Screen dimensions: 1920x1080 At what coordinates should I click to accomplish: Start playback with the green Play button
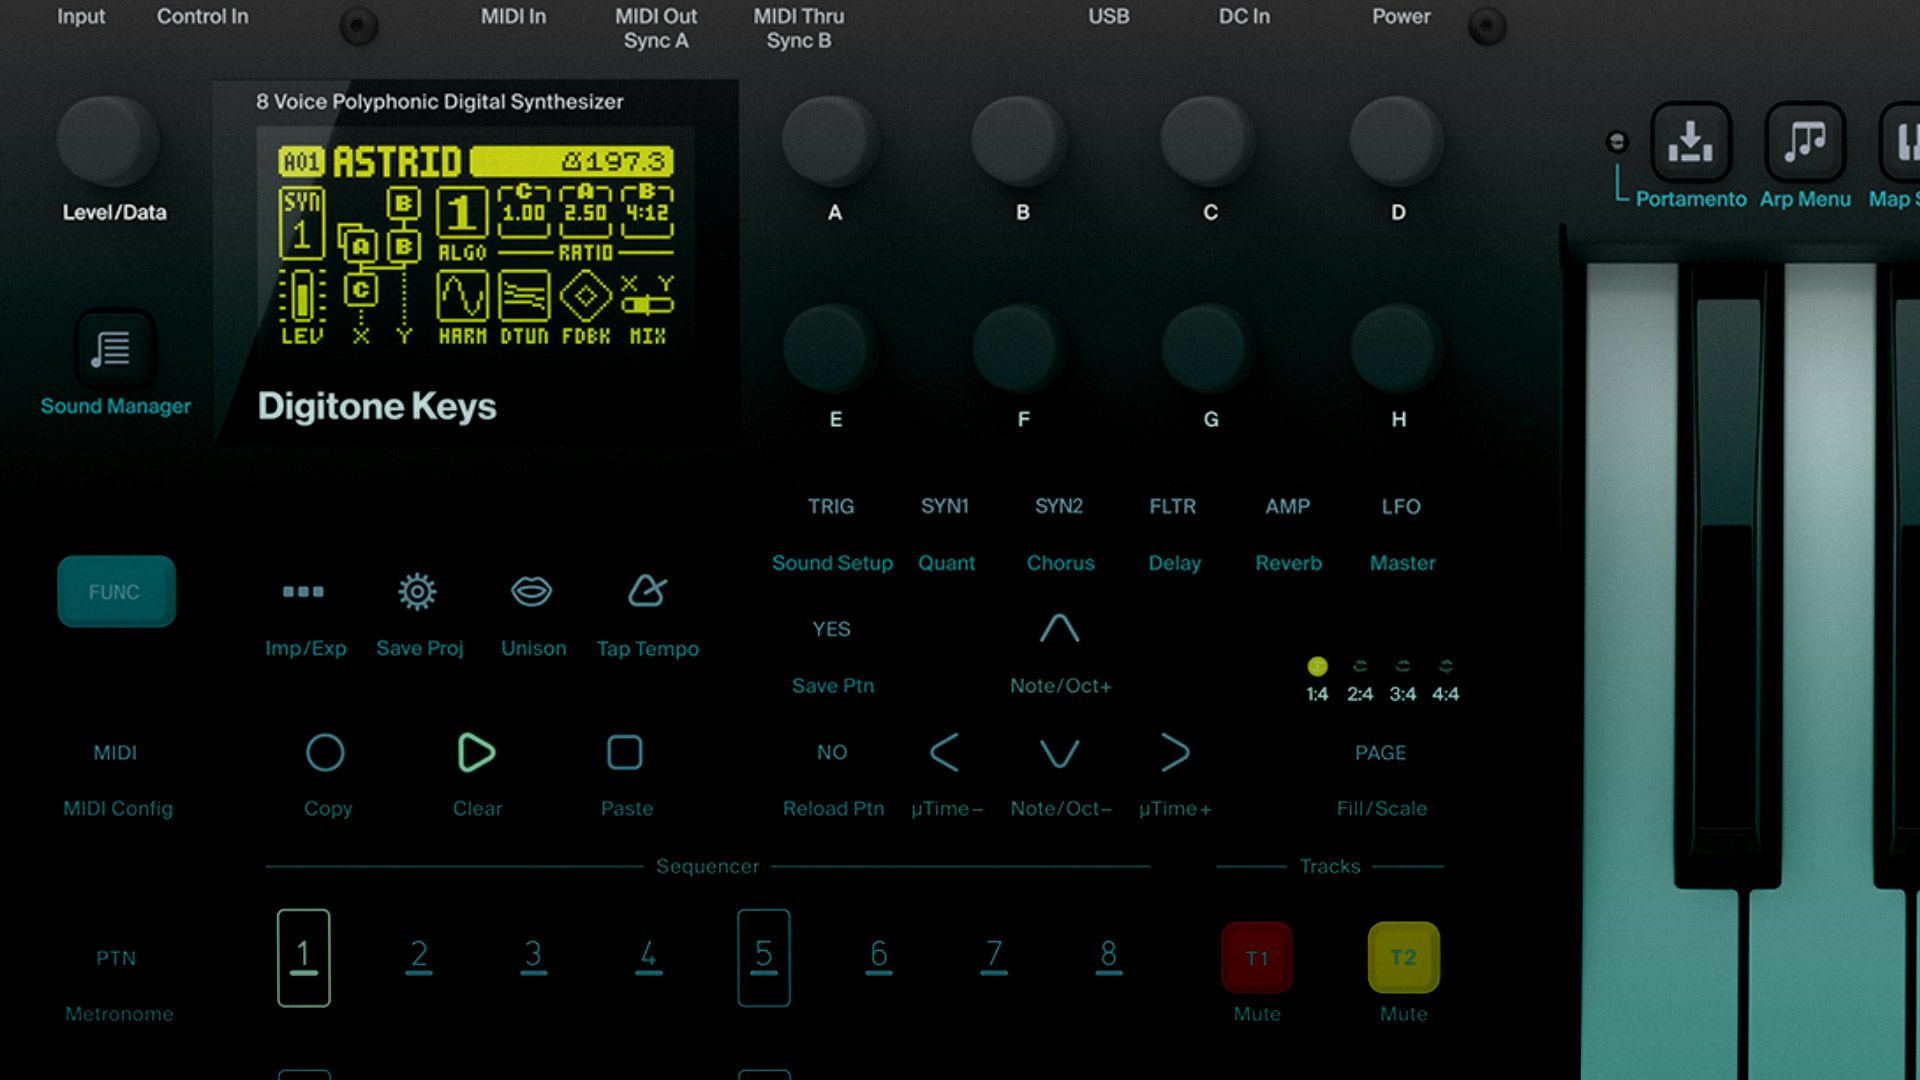[476, 753]
